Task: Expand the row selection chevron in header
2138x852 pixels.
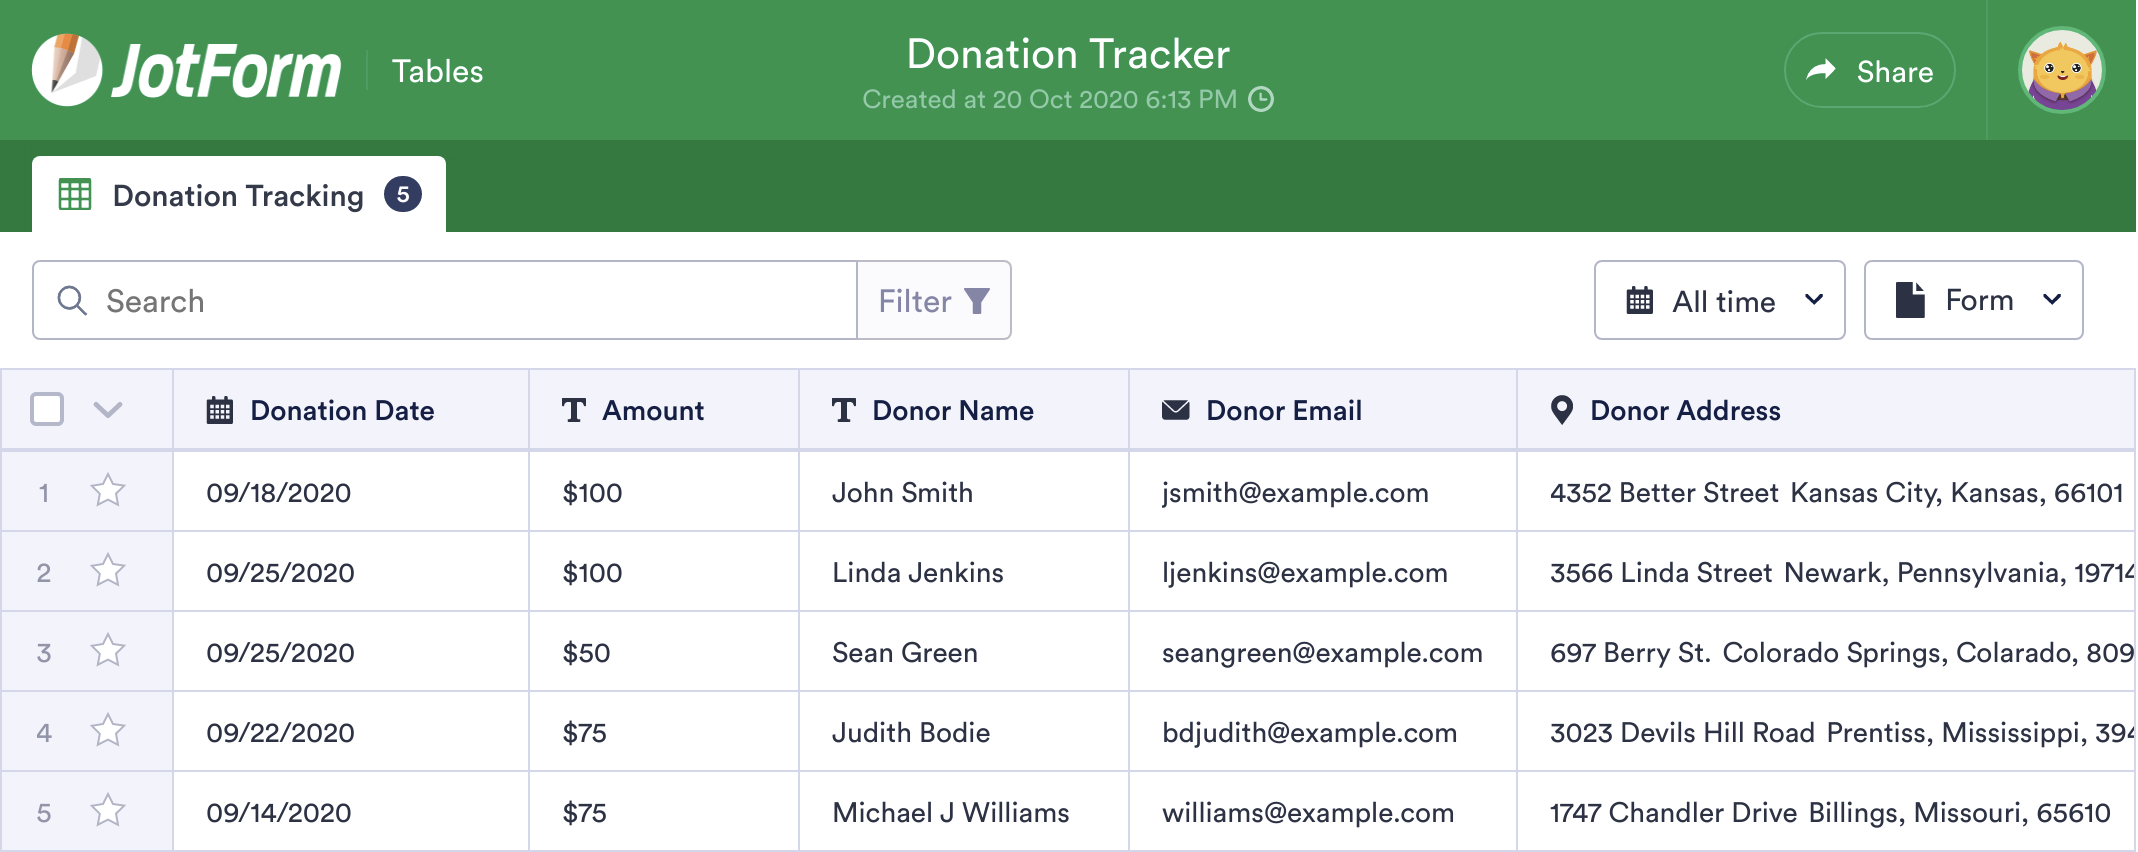Action: click(x=107, y=409)
